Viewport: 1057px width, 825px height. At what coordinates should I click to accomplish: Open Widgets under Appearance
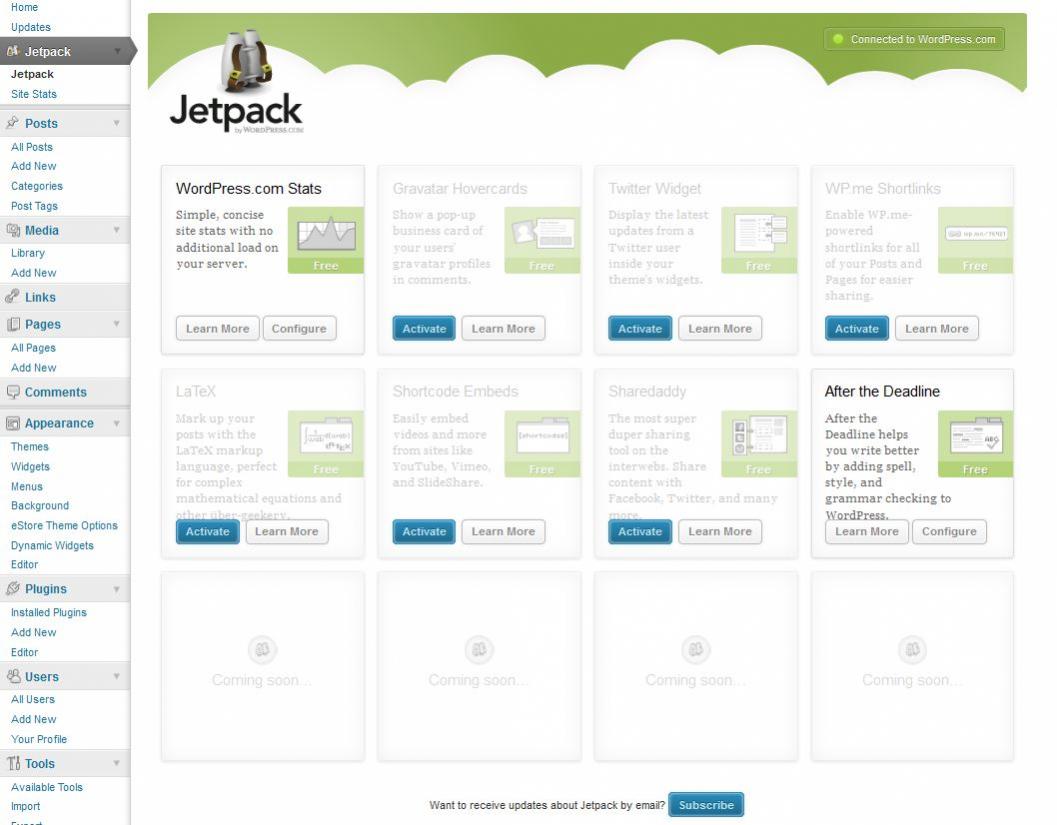click(x=30, y=466)
